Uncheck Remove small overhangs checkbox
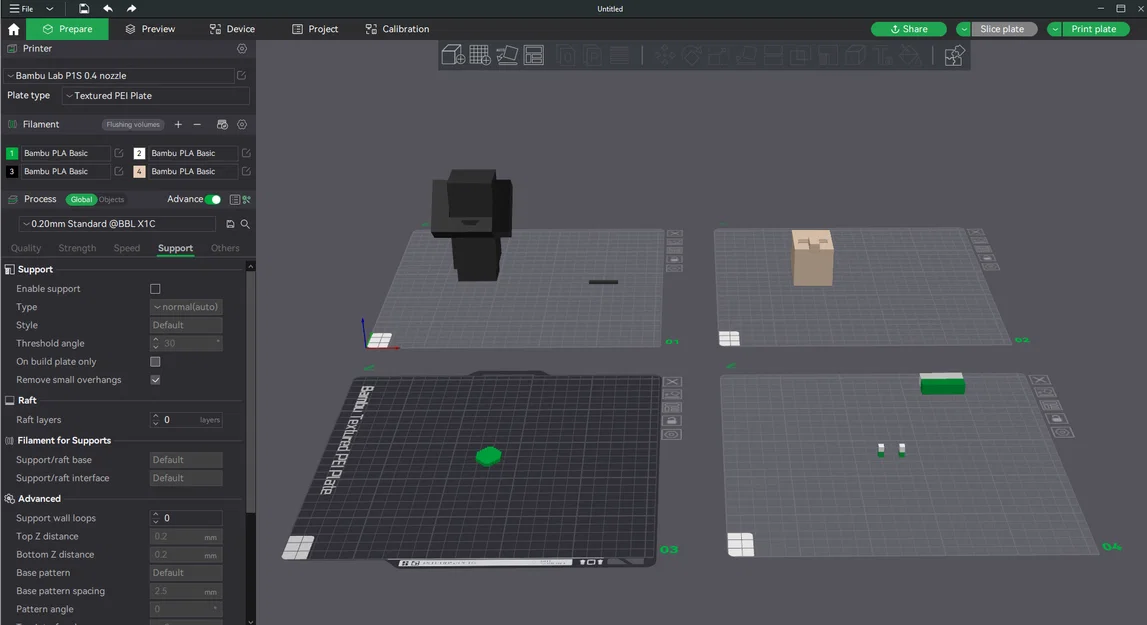 [155, 380]
